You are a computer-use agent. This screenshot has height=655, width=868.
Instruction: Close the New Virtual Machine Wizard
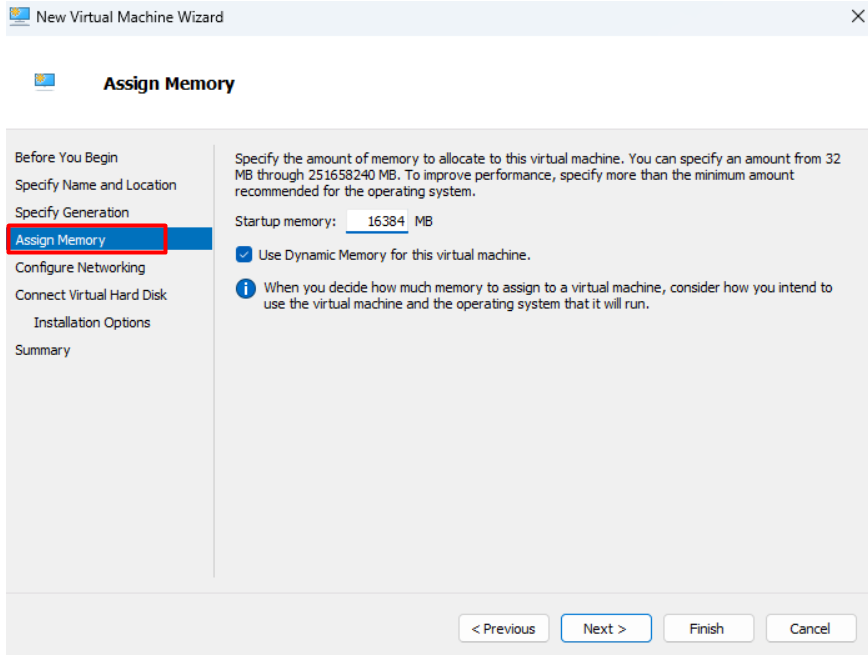pos(857,16)
